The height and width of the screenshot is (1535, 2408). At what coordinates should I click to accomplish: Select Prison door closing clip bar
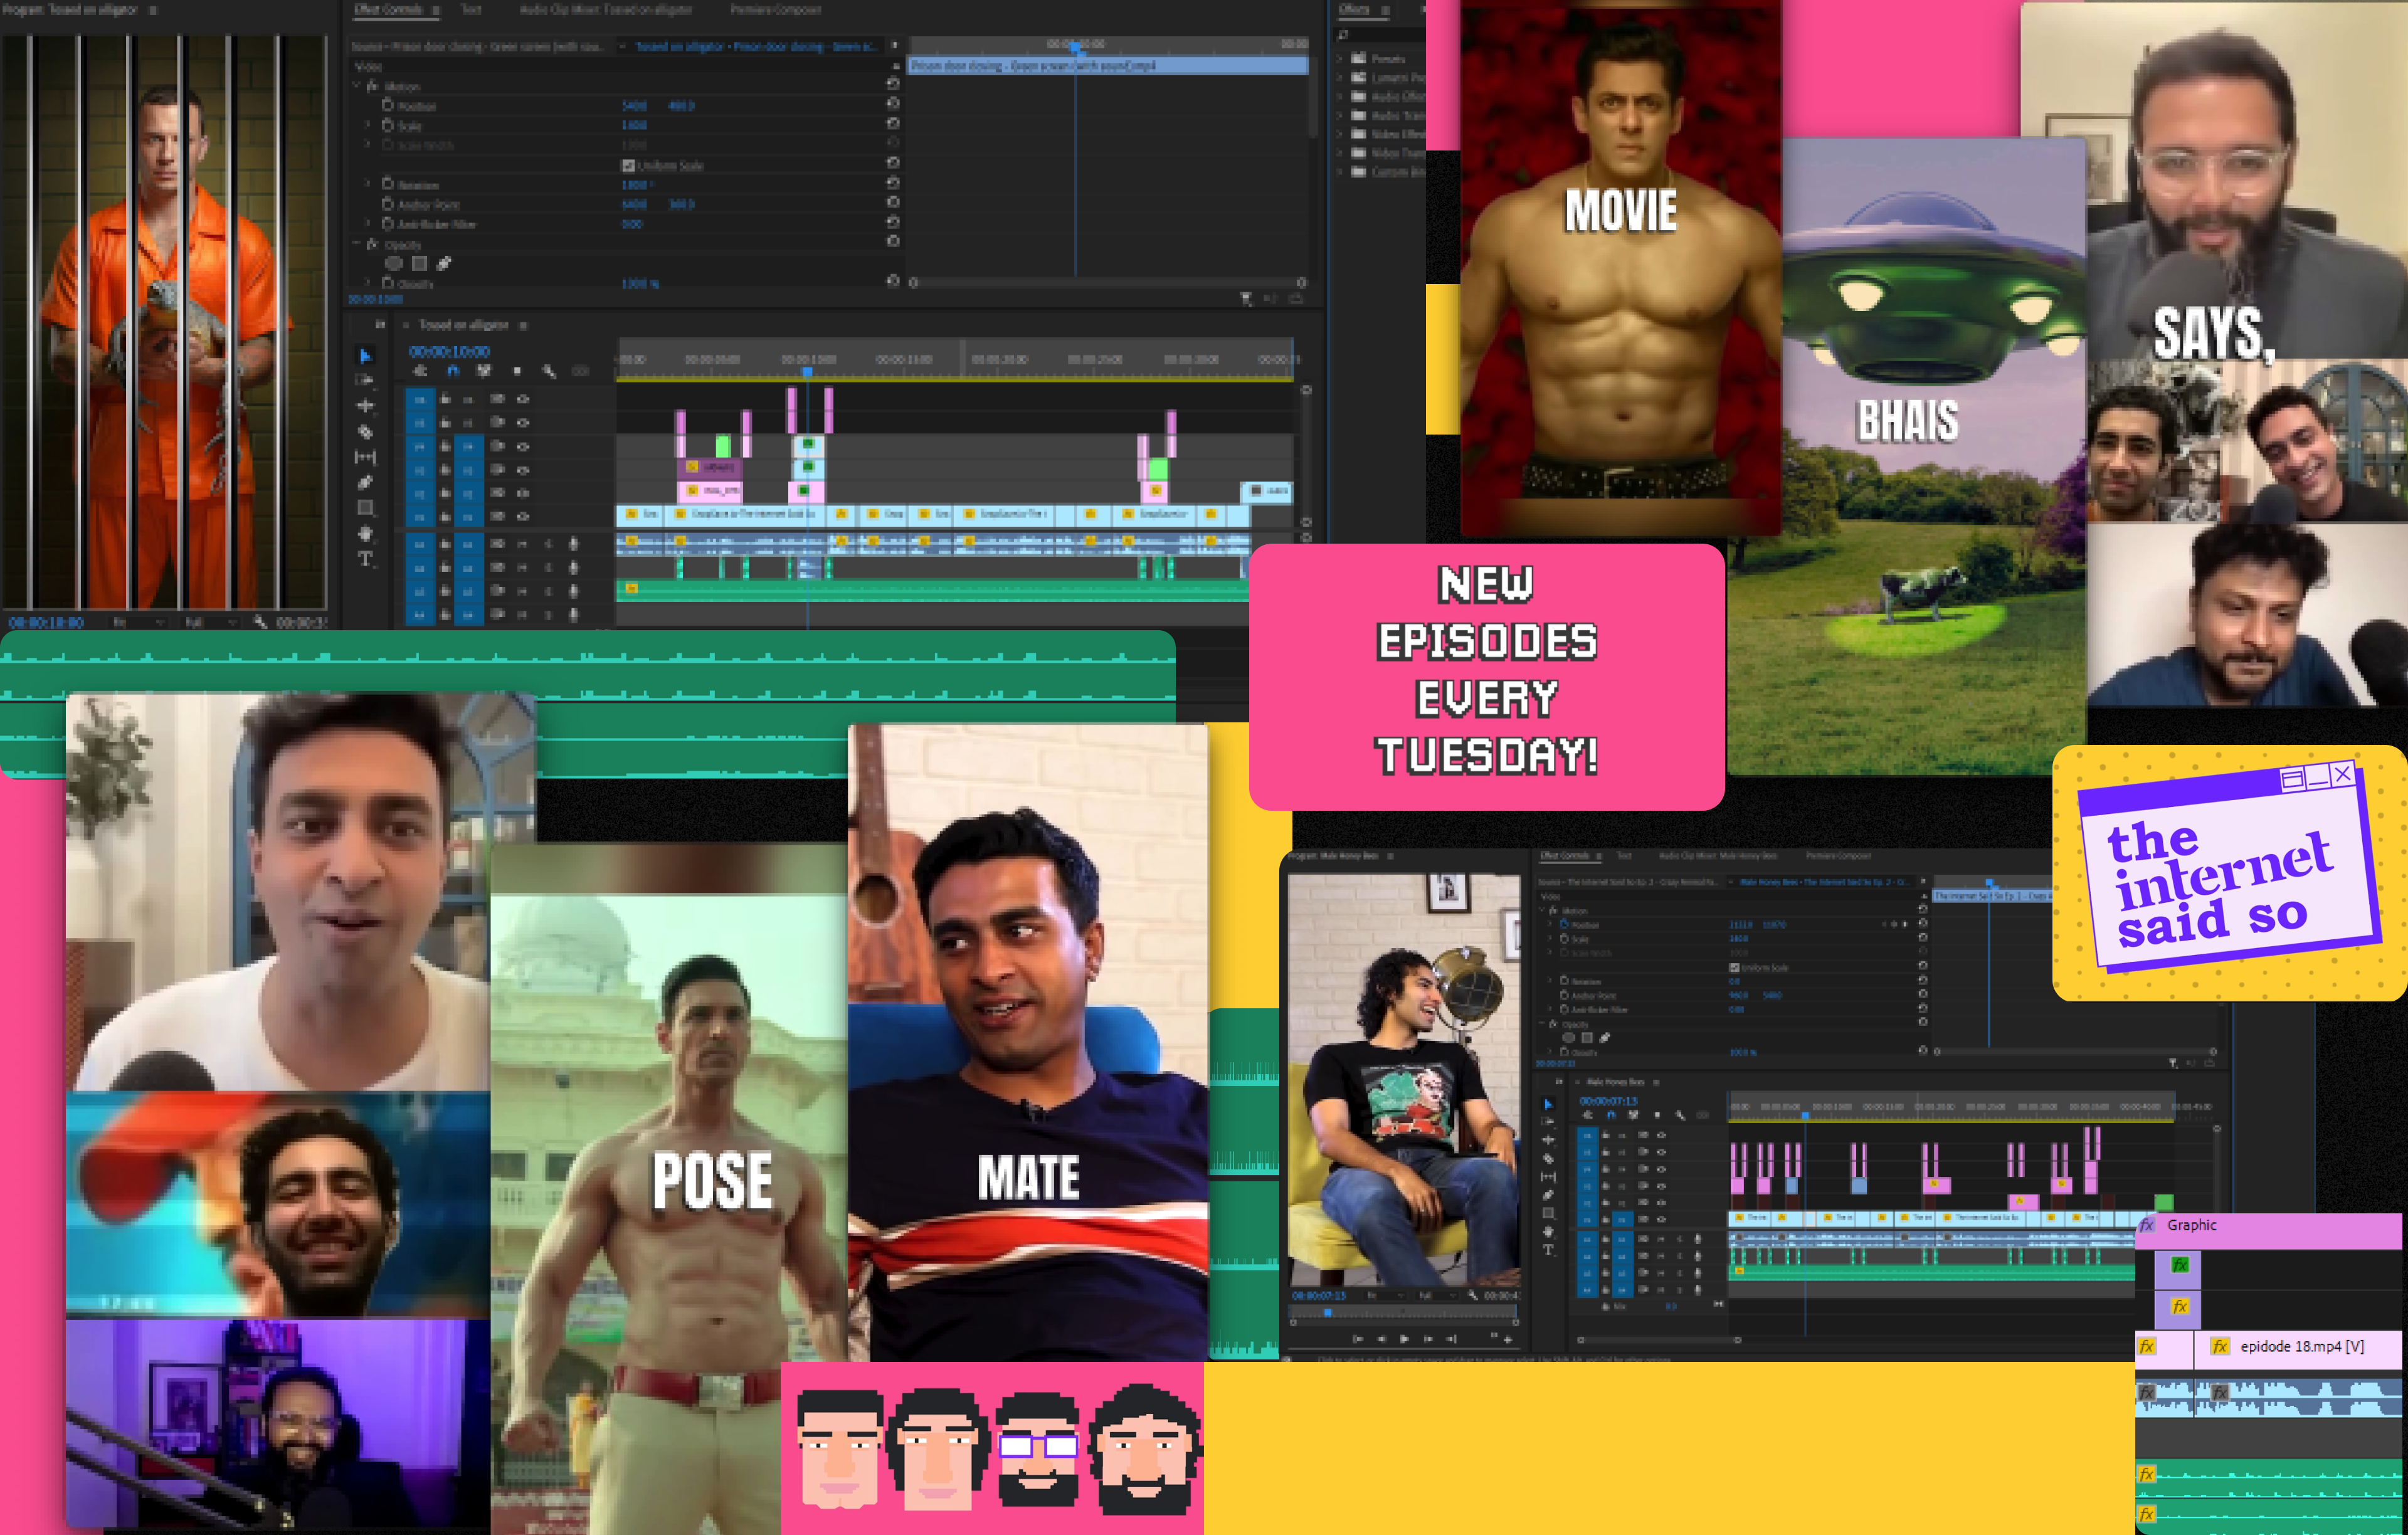(x=1108, y=65)
